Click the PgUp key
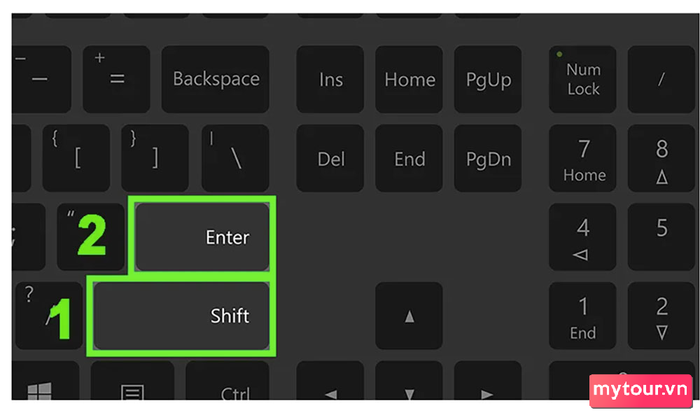 point(489,80)
